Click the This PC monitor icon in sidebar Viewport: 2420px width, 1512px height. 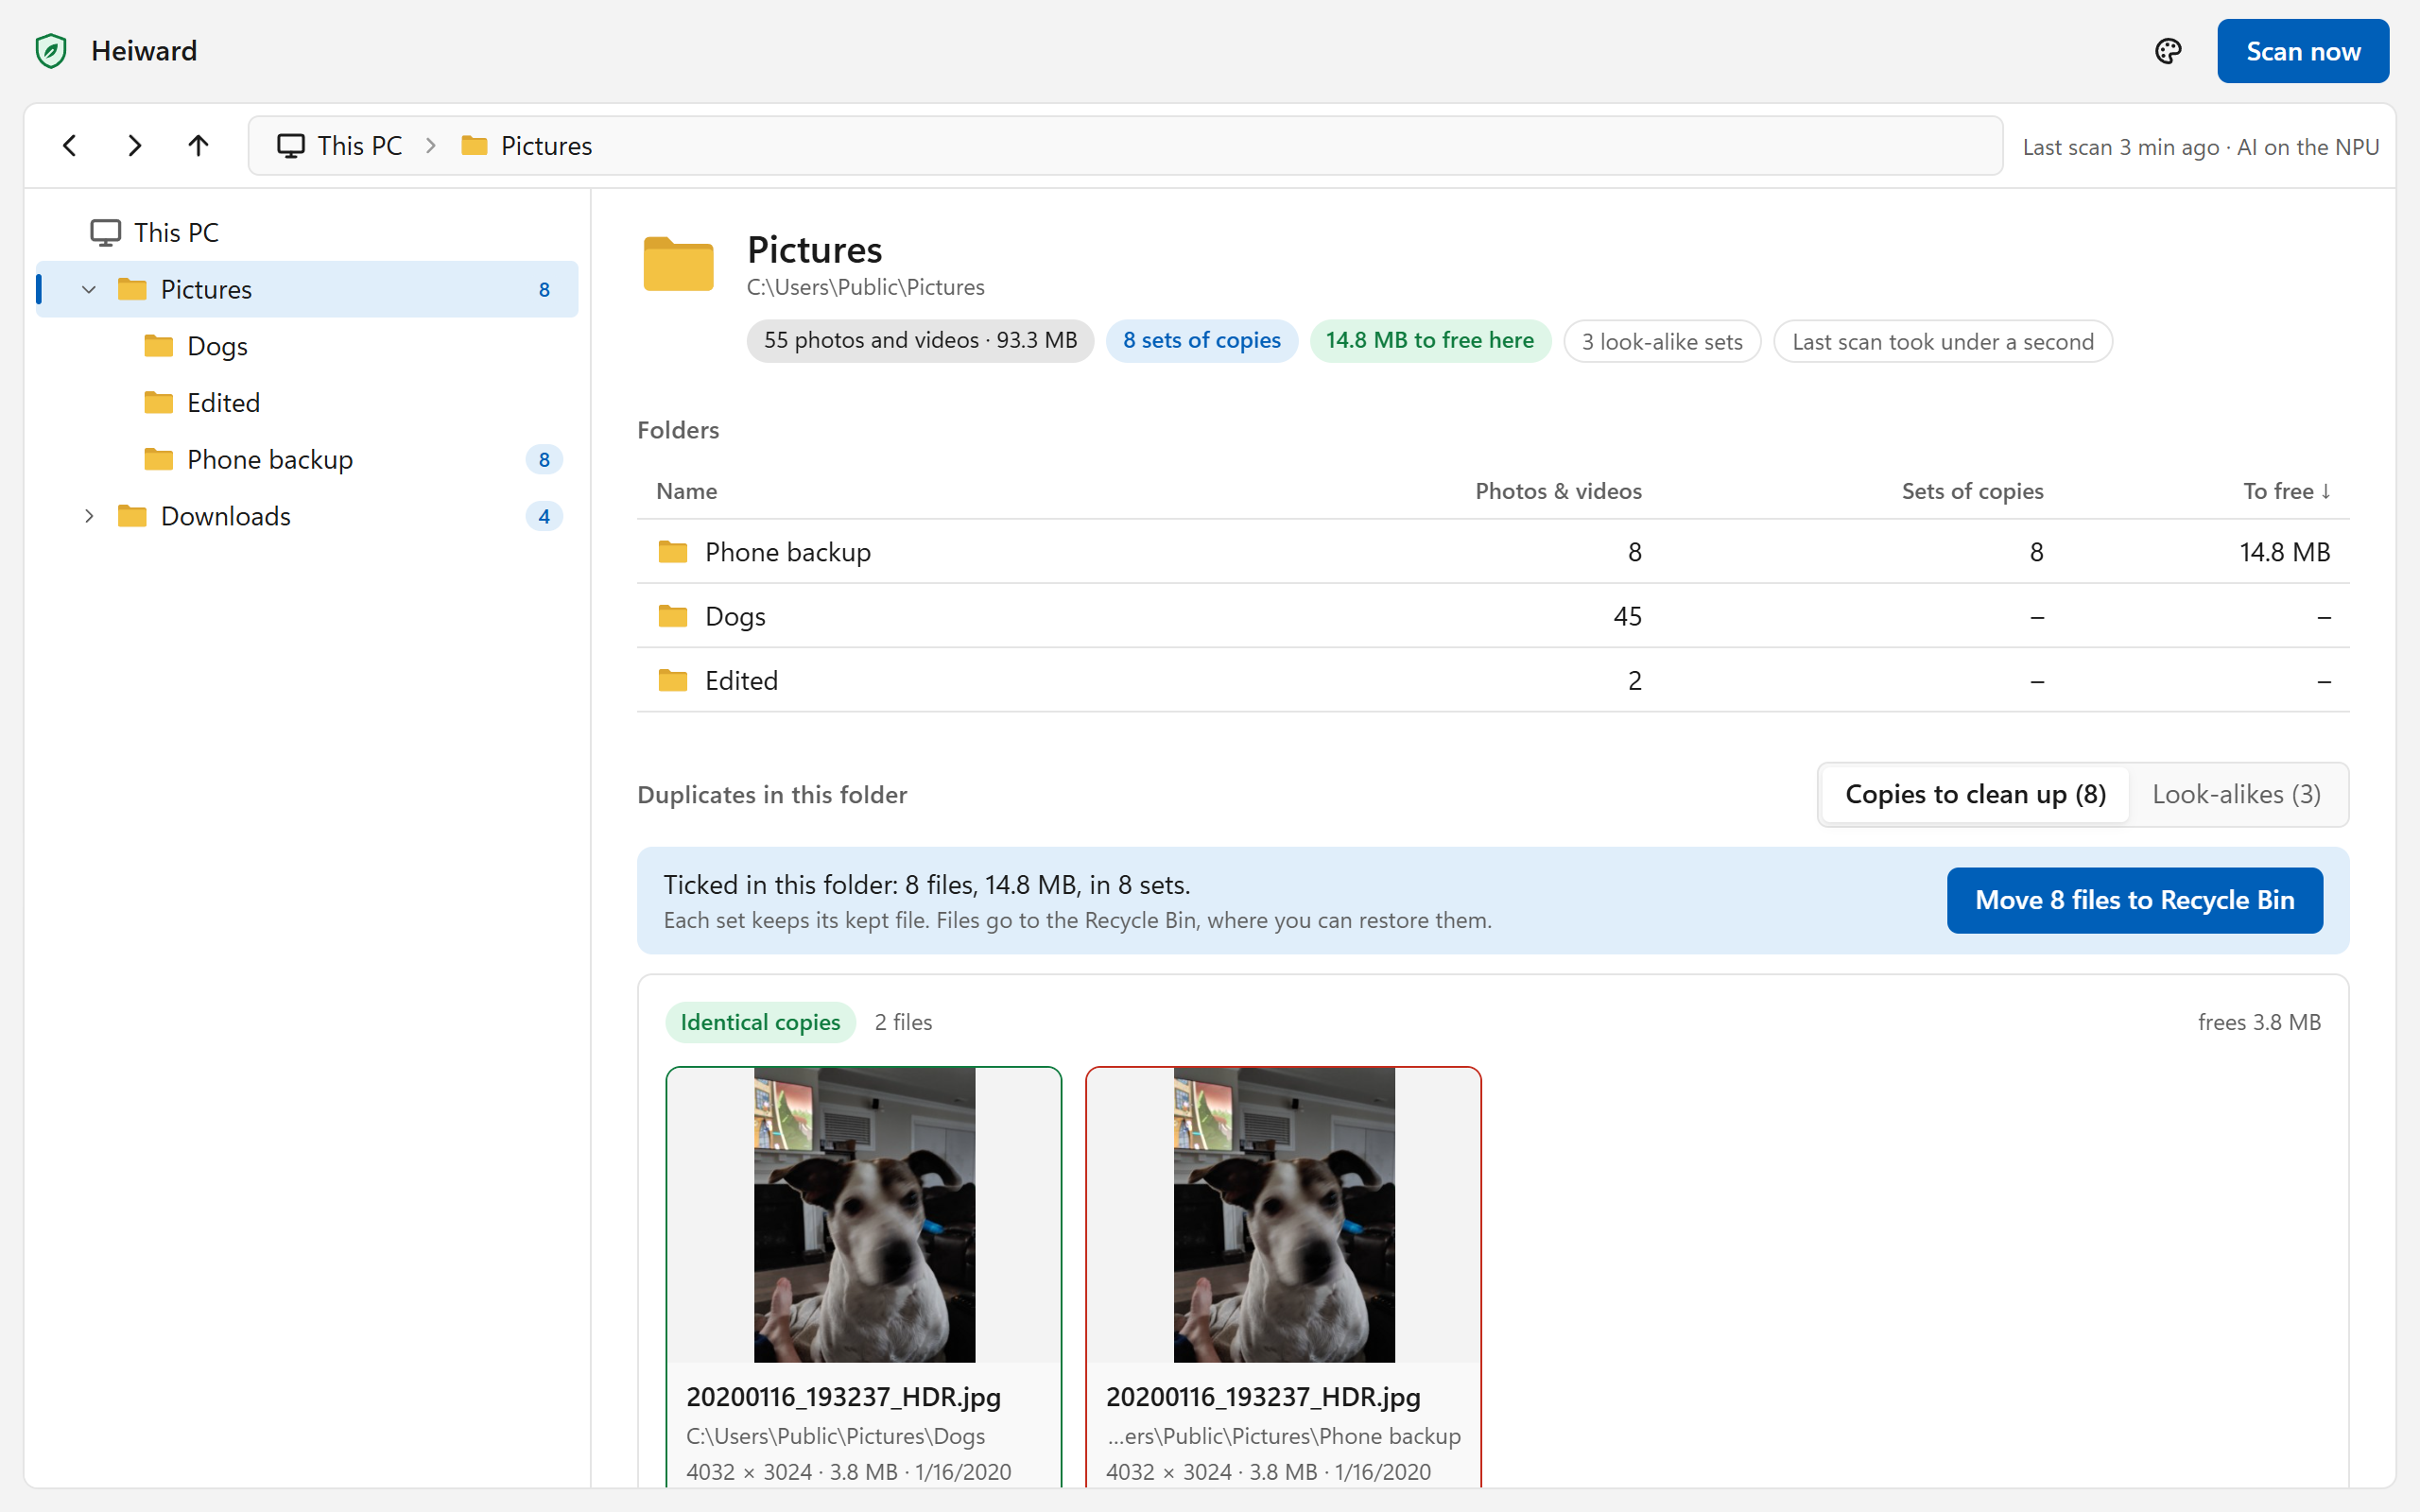[105, 233]
